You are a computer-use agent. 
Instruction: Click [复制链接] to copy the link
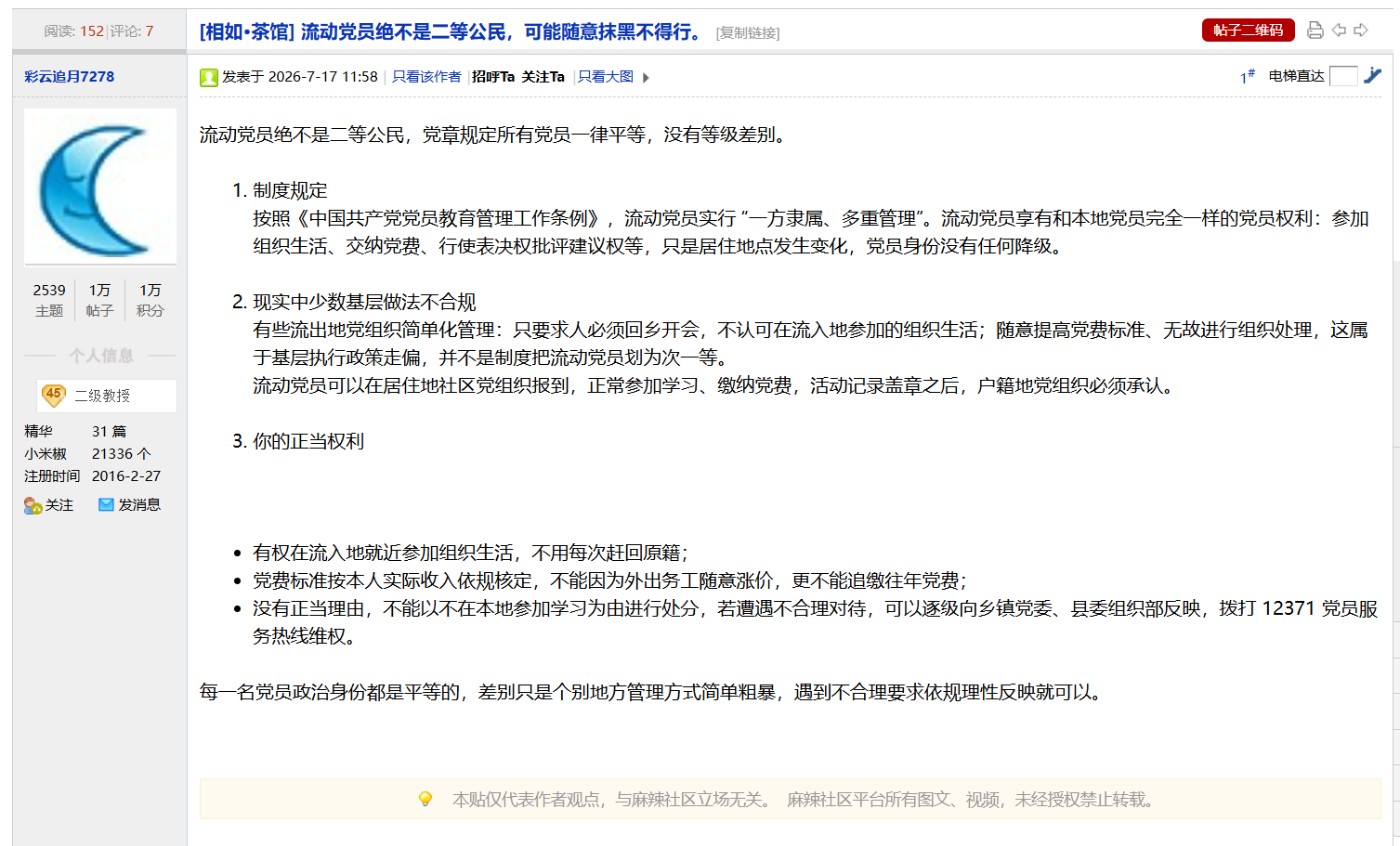(x=747, y=33)
